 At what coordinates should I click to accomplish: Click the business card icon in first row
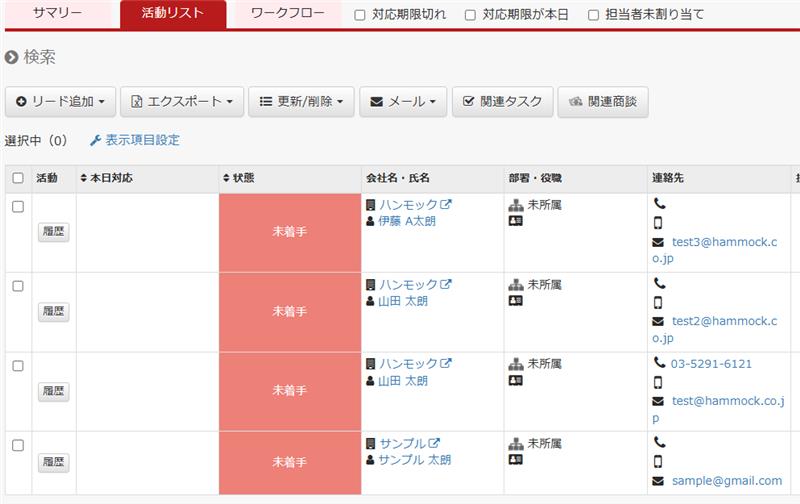tap(516, 220)
